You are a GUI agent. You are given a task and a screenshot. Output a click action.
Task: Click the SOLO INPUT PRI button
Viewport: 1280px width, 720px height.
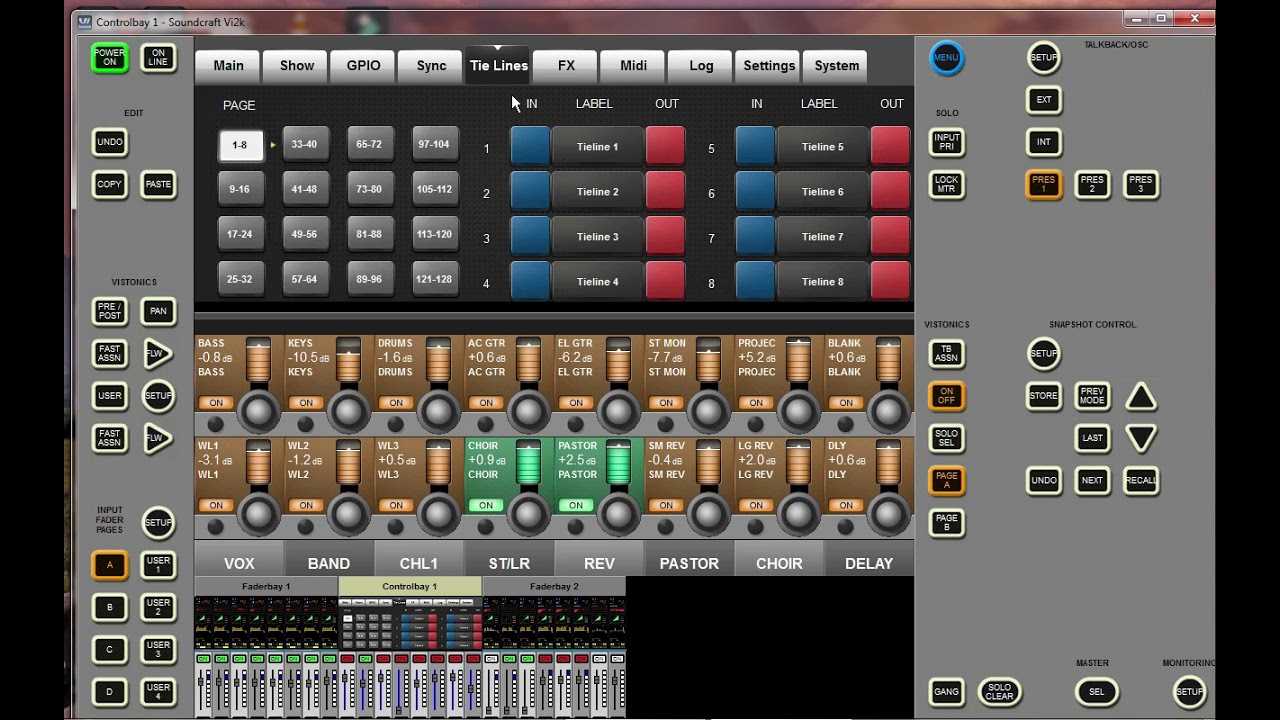coord(946,143)
